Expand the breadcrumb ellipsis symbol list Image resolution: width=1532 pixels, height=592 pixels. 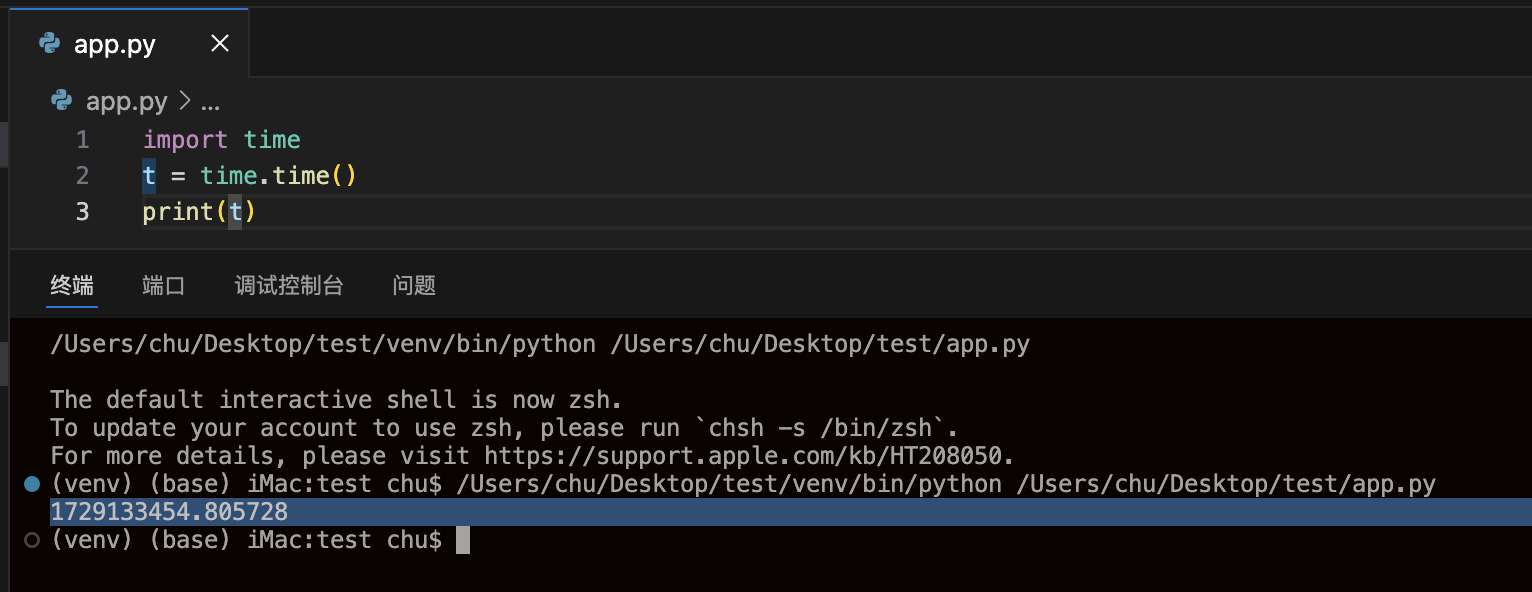click(210, 102)
